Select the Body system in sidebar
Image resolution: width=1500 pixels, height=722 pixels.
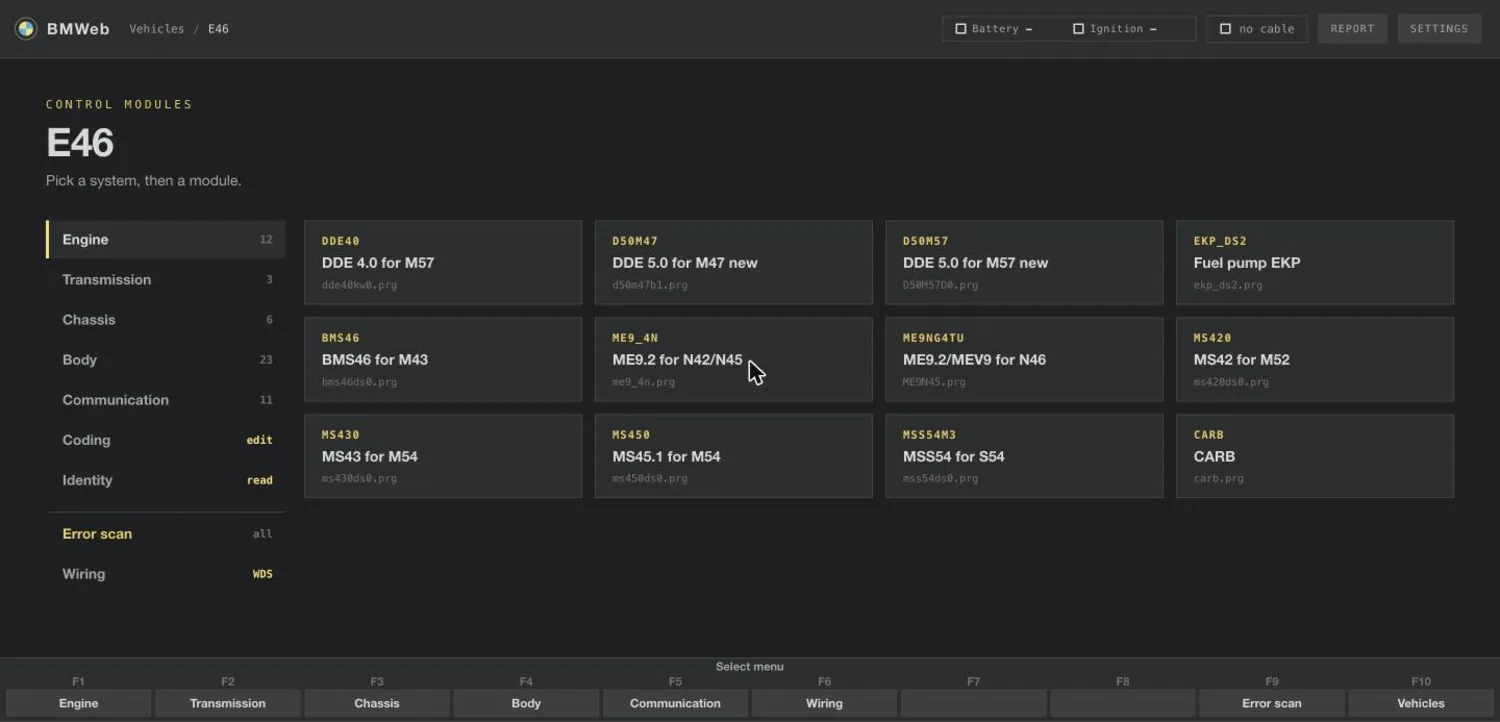click(x=166, y=360)
